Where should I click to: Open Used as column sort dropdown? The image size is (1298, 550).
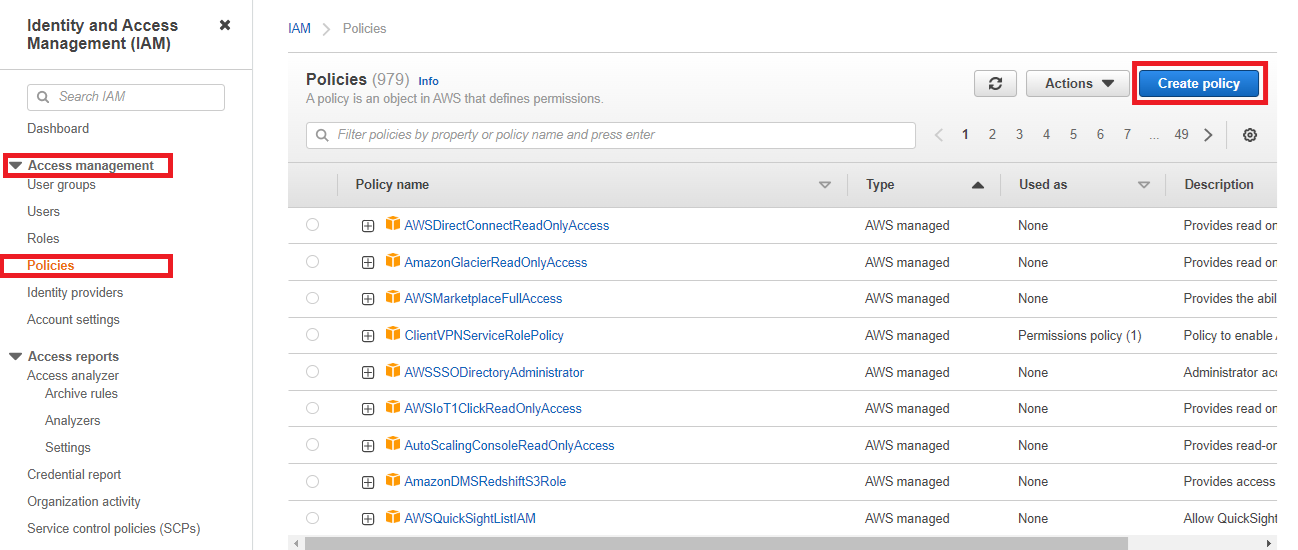point(1144,185)
